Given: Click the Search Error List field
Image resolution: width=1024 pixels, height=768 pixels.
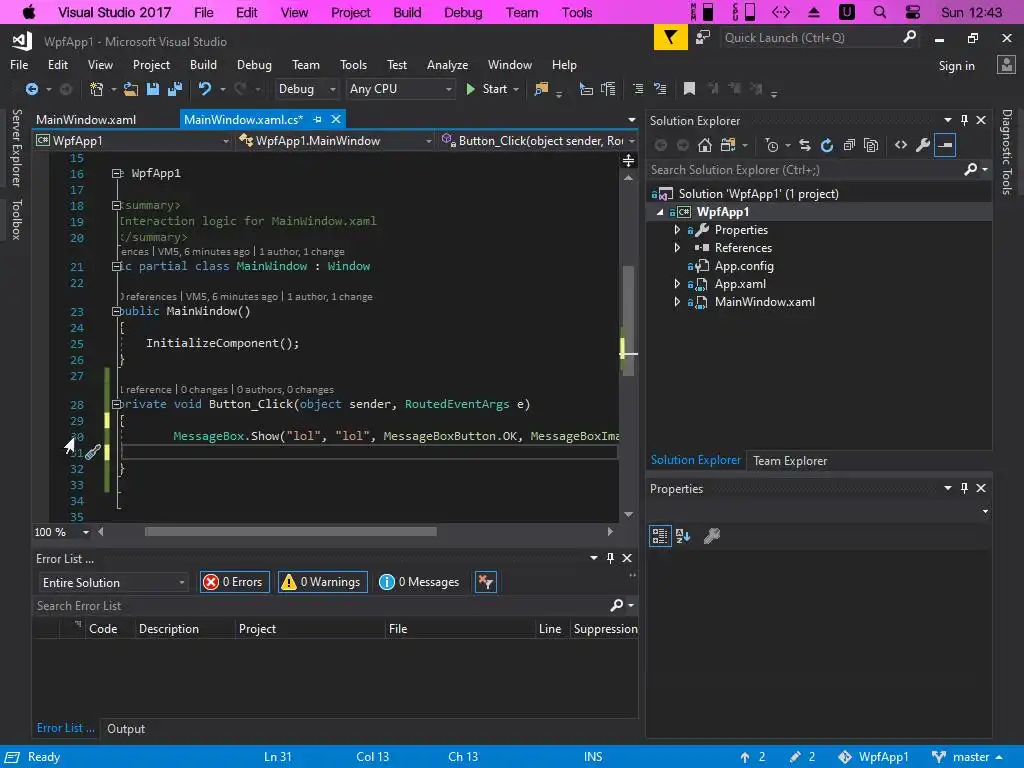Looking at the screenshot, I should 323,606.
